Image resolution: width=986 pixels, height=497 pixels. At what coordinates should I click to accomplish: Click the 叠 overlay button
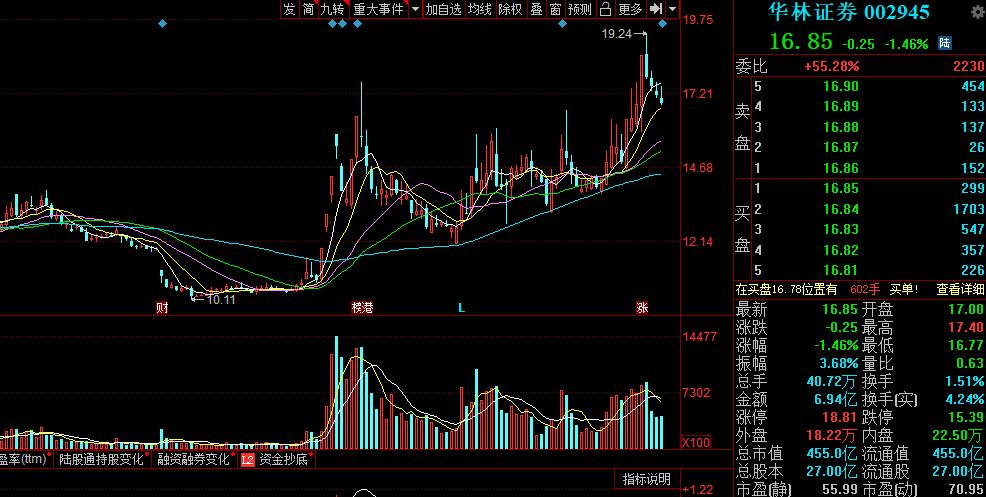pos(536,9)
